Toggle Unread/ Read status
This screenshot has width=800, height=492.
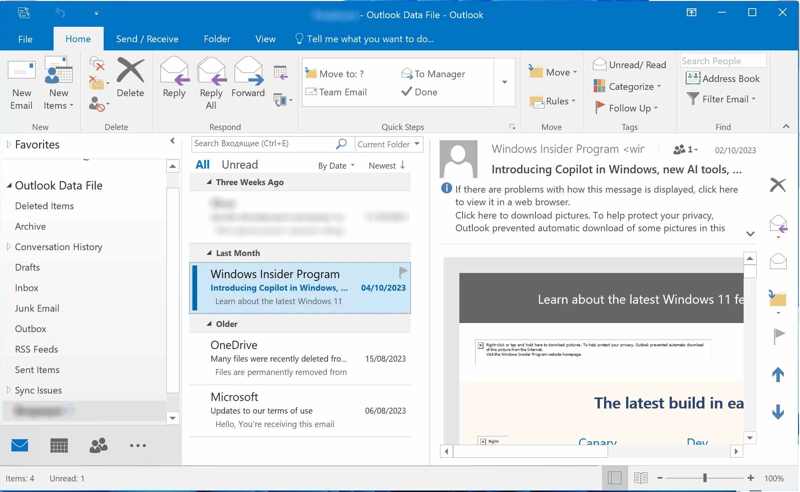(x=630, y=65)
